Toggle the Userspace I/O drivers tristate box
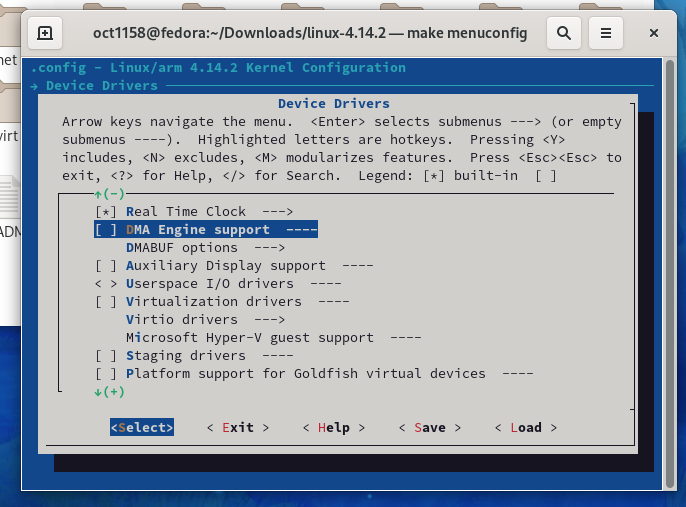The image size is (686, 507). (106, 283)
